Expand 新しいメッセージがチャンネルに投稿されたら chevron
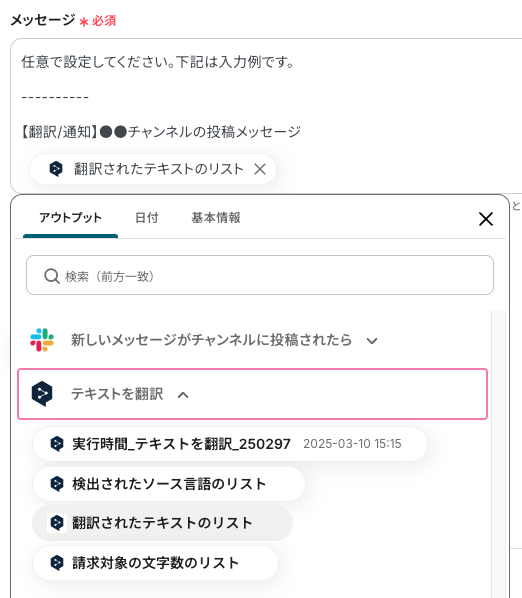This screenshot has height=598, width=522. 372,341
